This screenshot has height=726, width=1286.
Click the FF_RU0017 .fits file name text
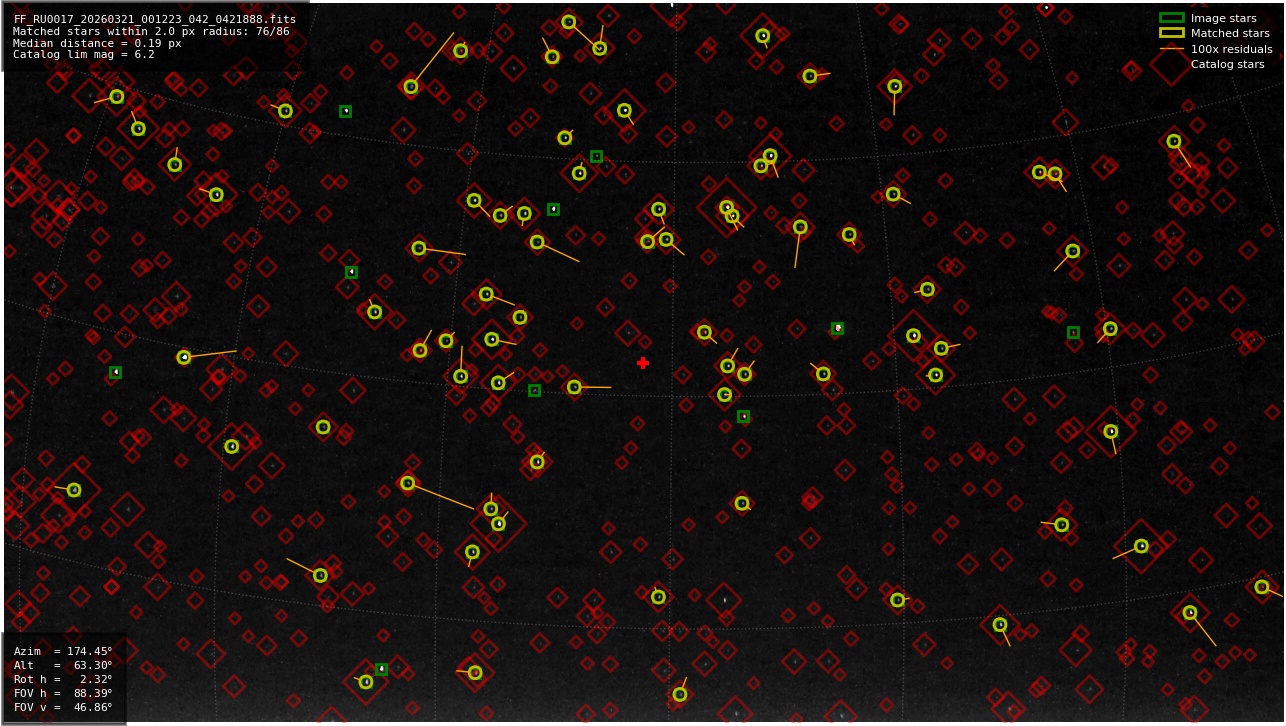point(154,19)
